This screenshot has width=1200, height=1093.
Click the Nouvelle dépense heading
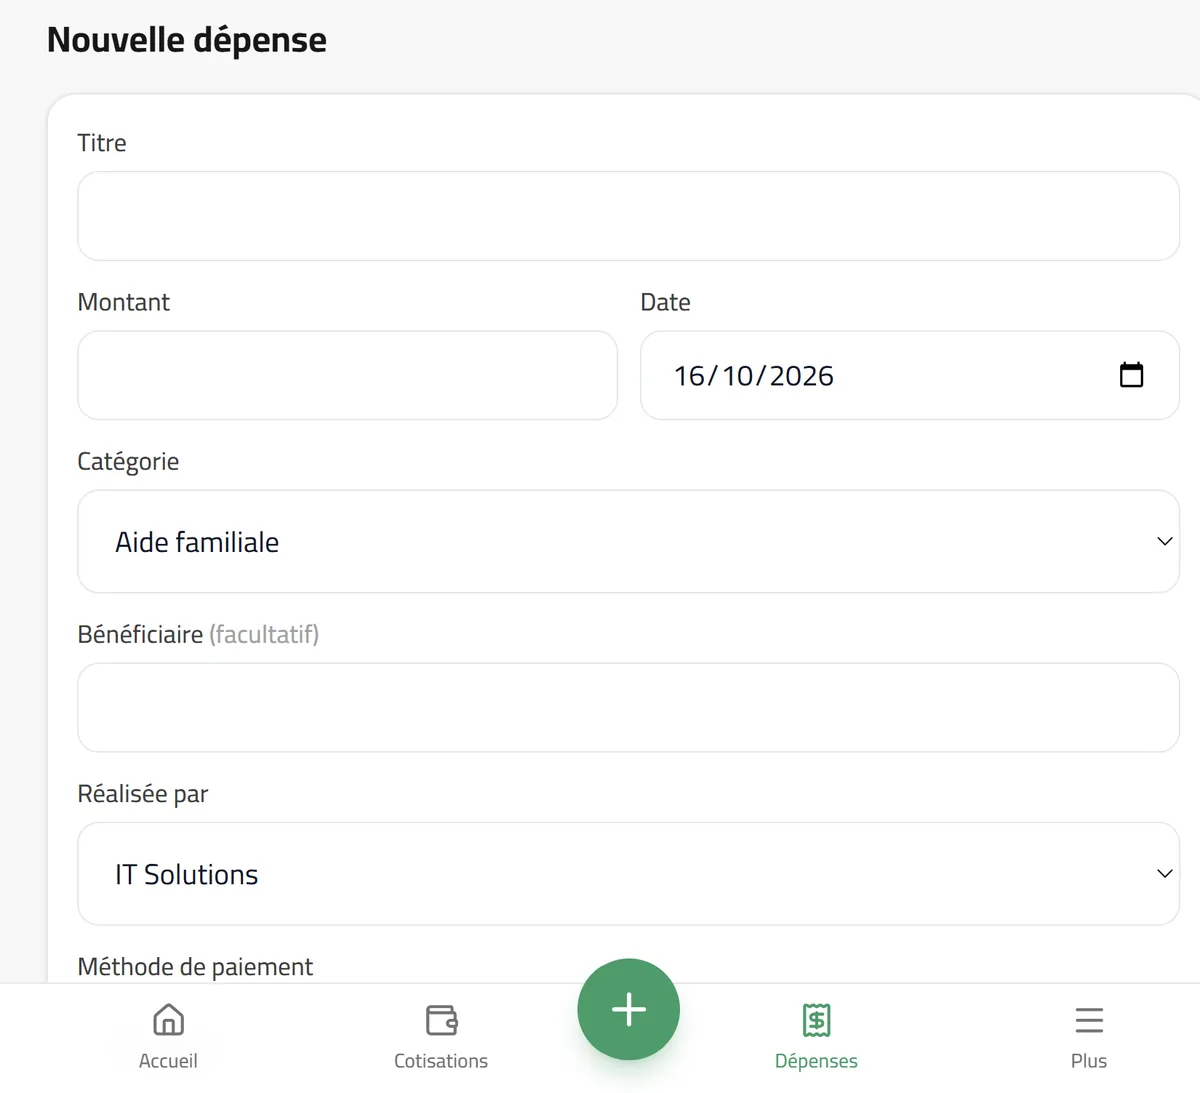tap(187, 40)
